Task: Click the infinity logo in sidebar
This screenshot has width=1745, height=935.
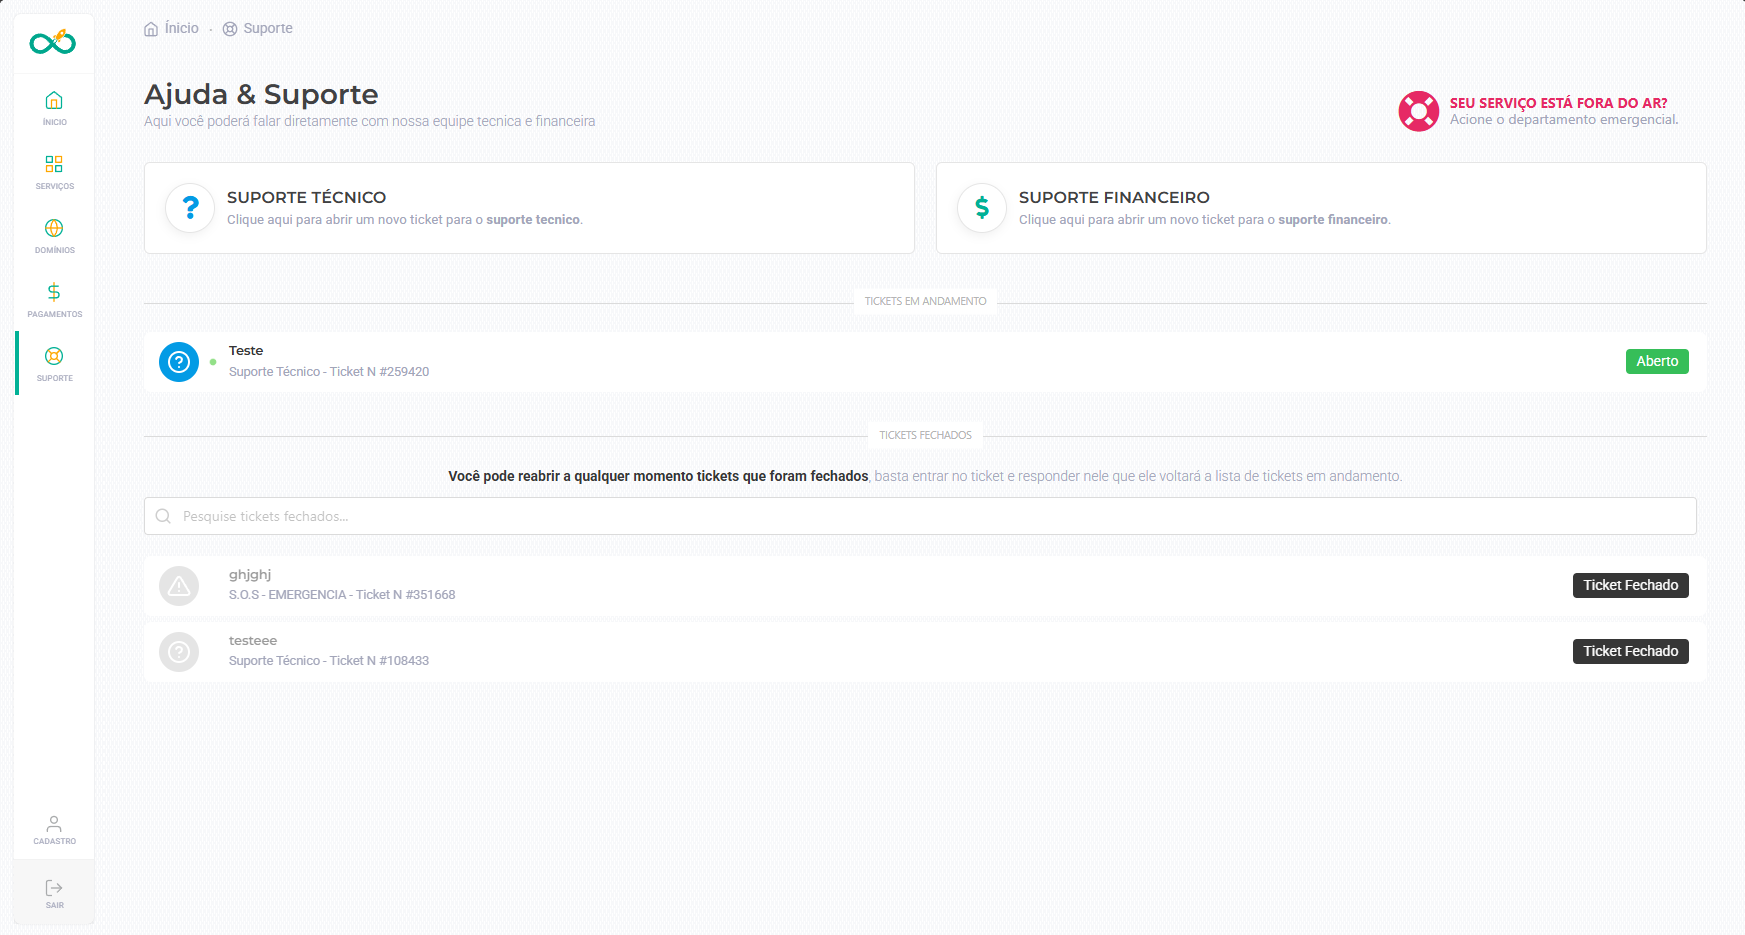Action: 53,43
